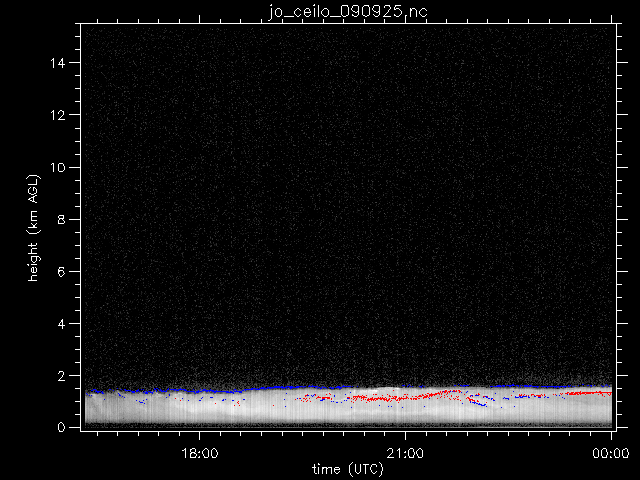Click the 6 km height tick label
The image size is (640, 480).
65,271
